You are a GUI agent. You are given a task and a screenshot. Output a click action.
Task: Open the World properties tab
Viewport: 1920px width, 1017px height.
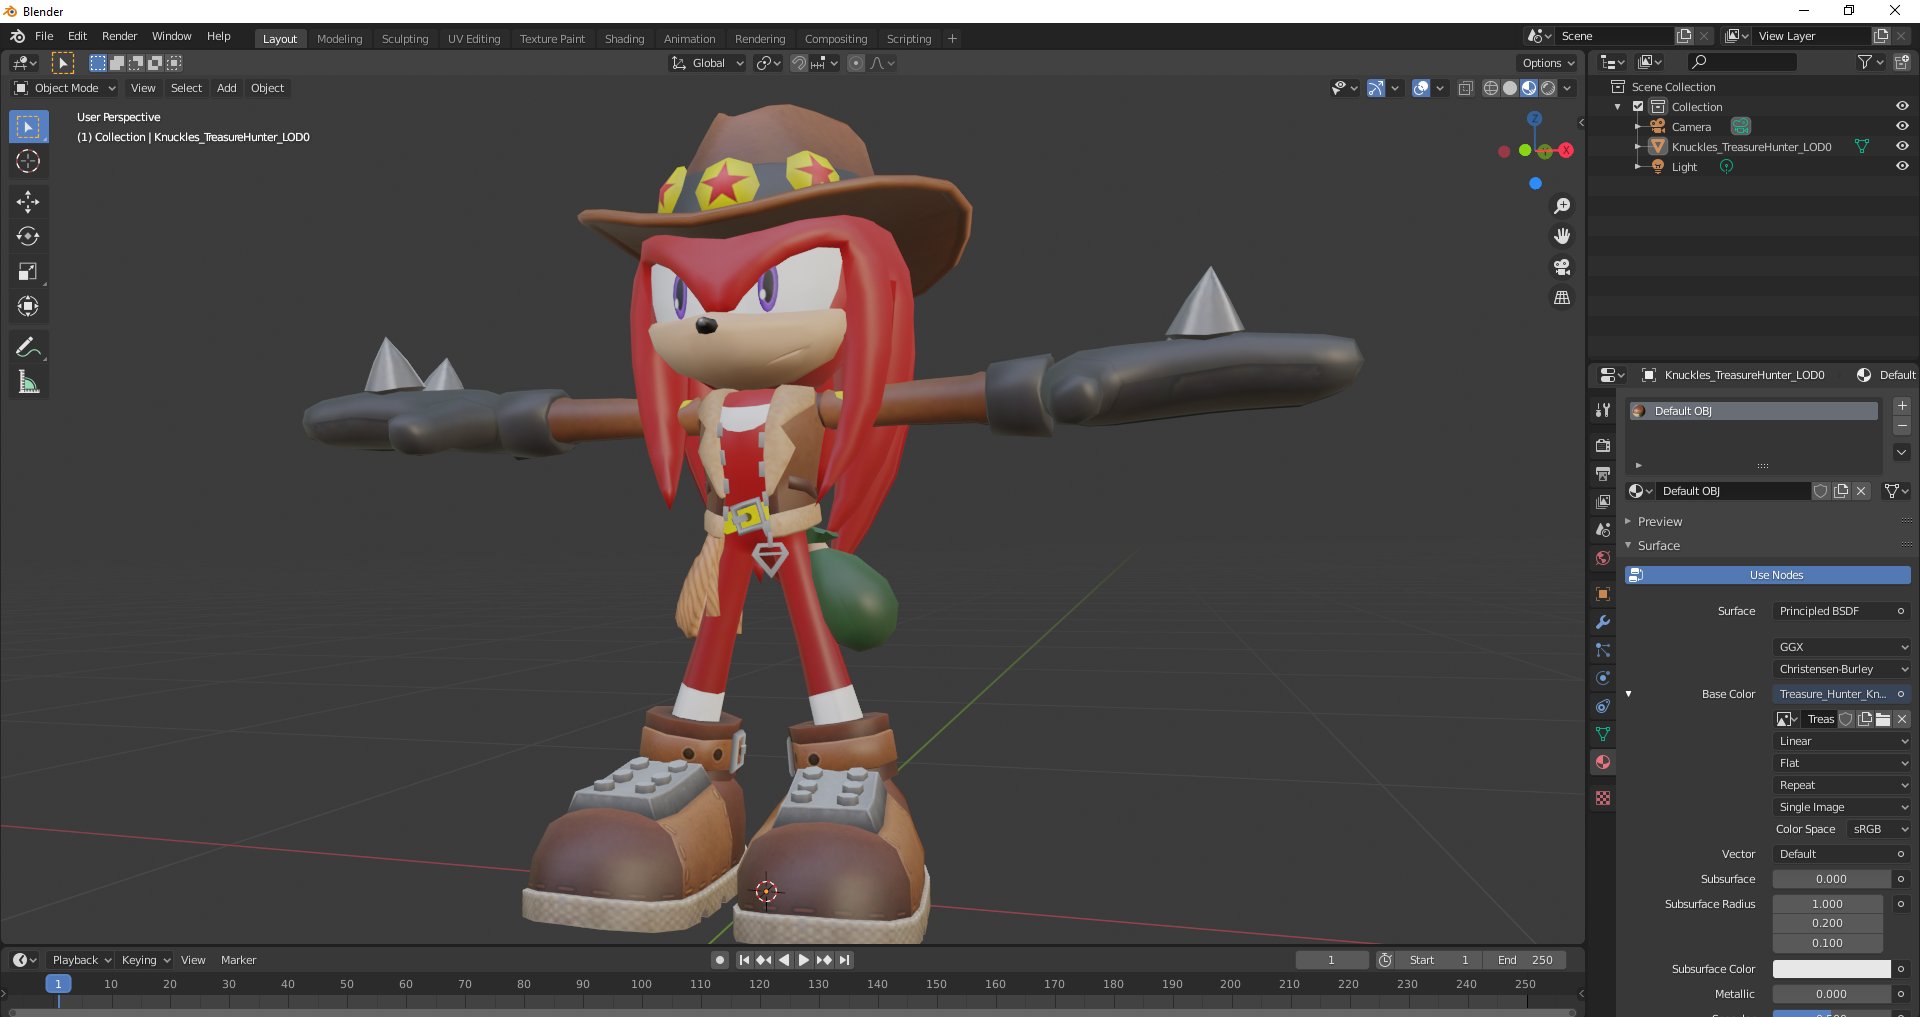[x=1603, y=558]
